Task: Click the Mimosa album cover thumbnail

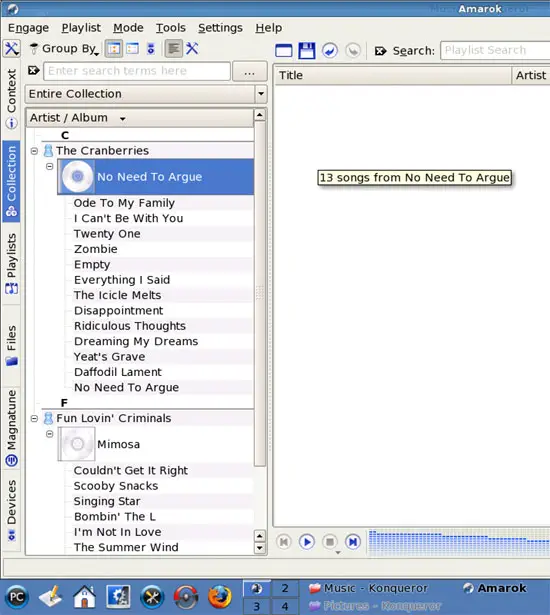Action: click(x=76, y=444)
